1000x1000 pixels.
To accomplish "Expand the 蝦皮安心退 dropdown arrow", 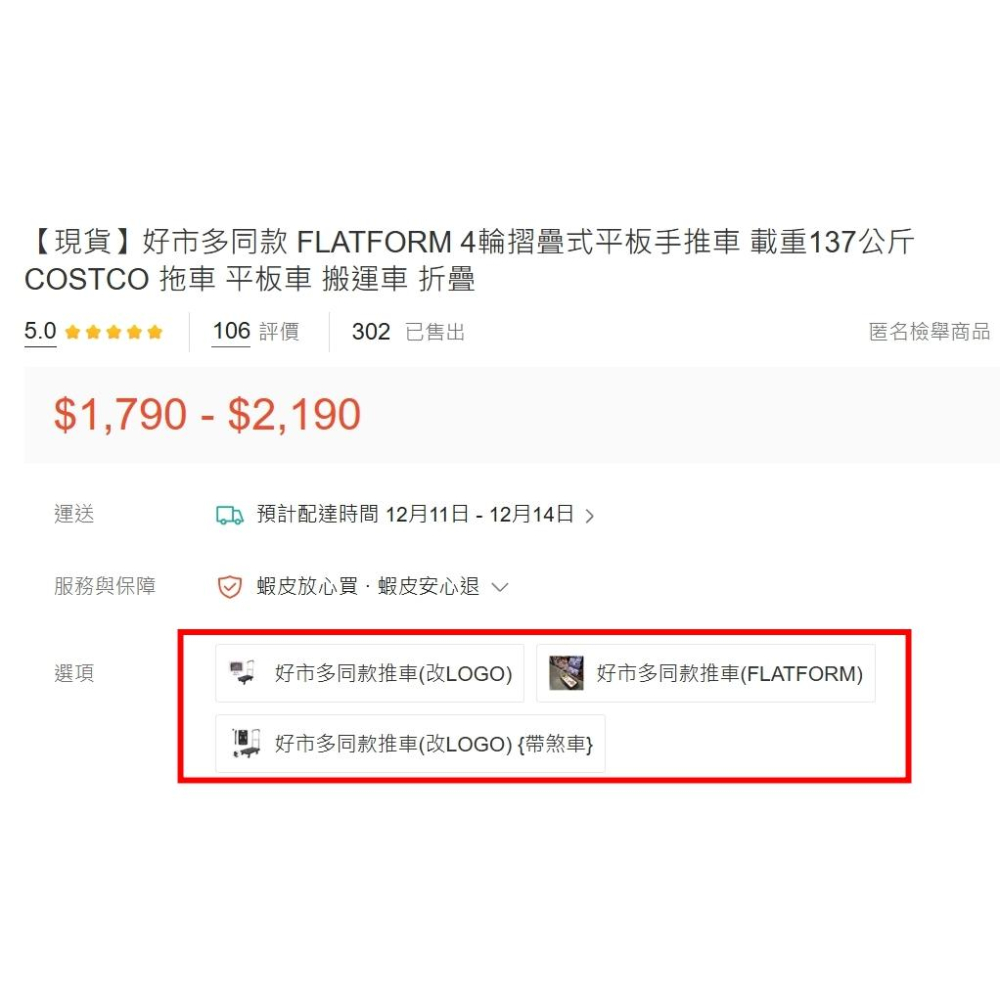I will (500, 587).
